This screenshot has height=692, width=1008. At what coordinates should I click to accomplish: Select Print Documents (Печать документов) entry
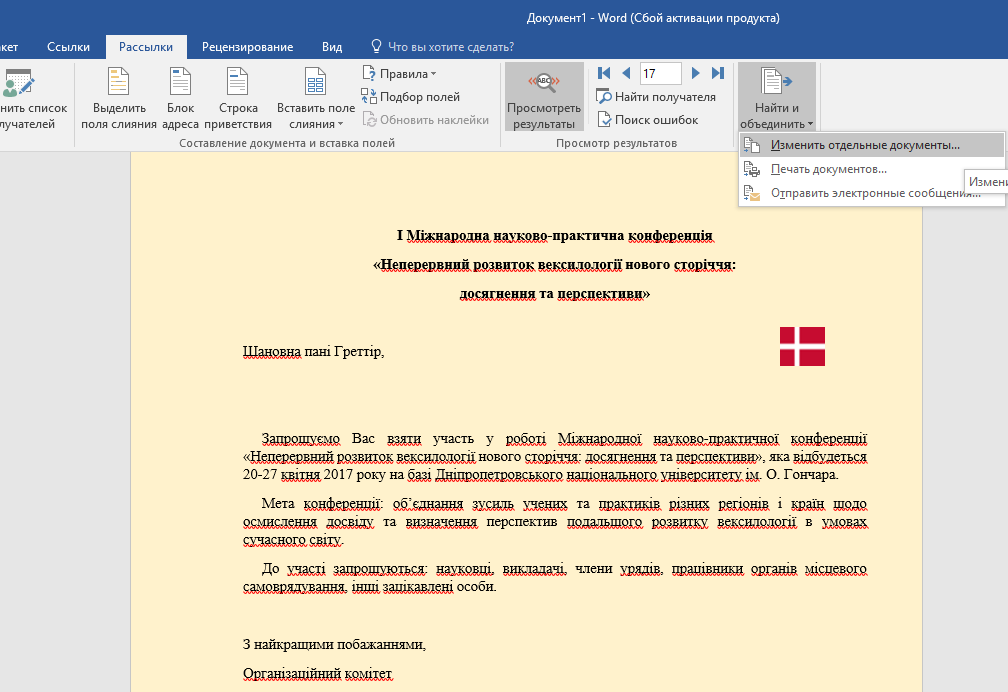point(828,169)
